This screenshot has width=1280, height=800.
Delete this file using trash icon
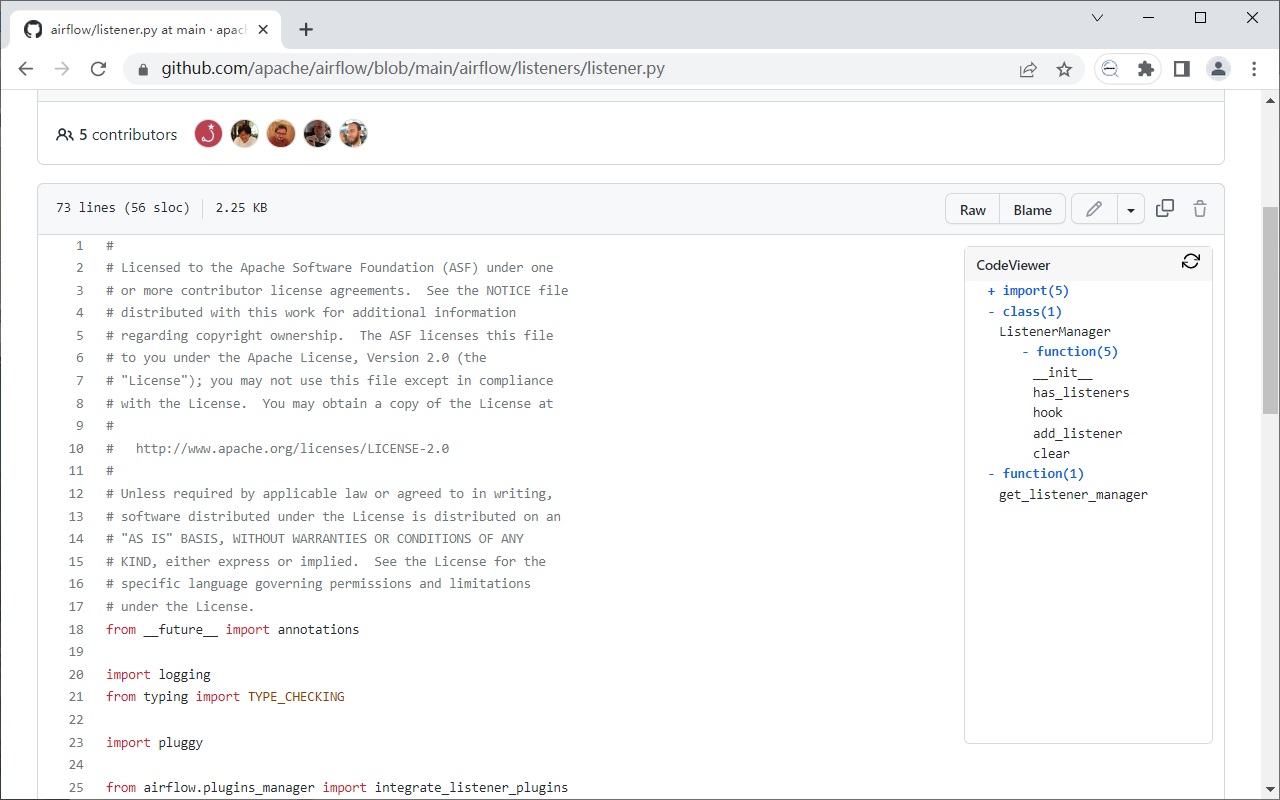coord(1199,208)
